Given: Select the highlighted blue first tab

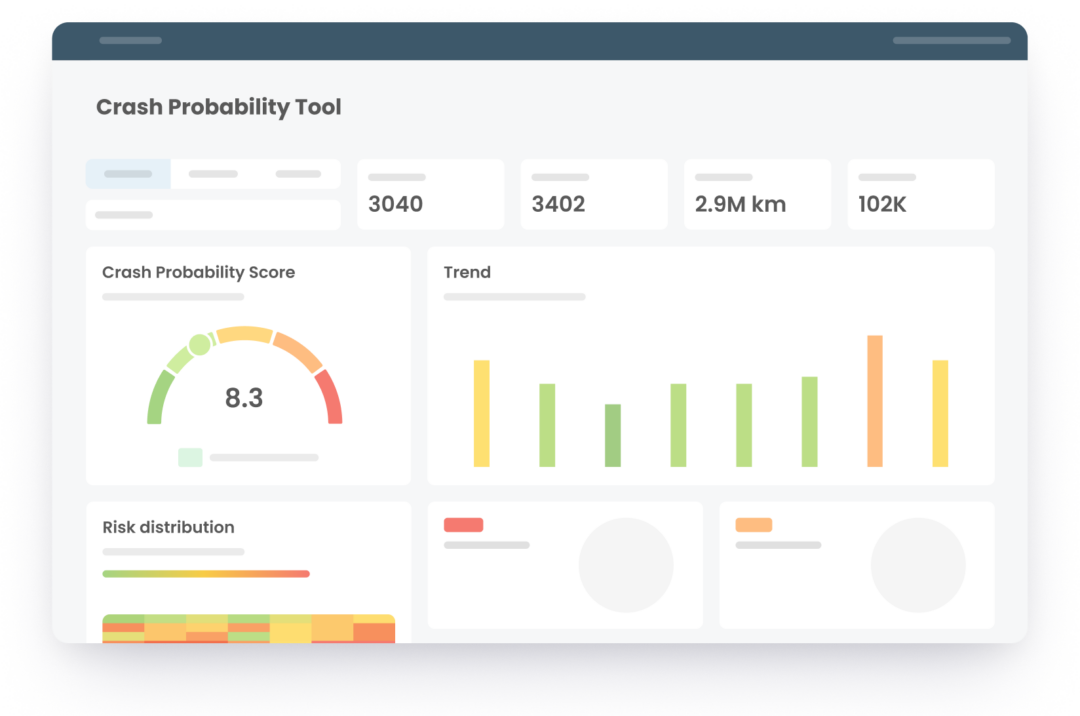Looking at the screenshot, I should point(128,174).
